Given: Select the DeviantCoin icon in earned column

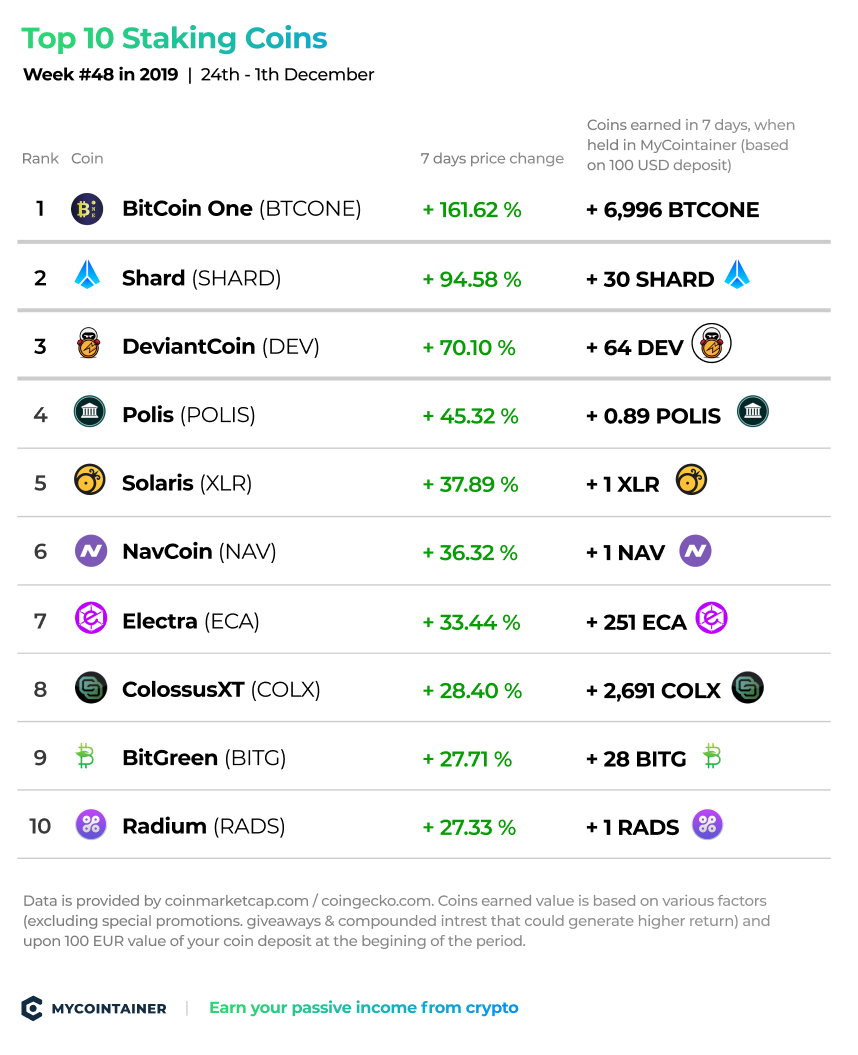Looking at the screenshot, I should [x=711, y=343].
